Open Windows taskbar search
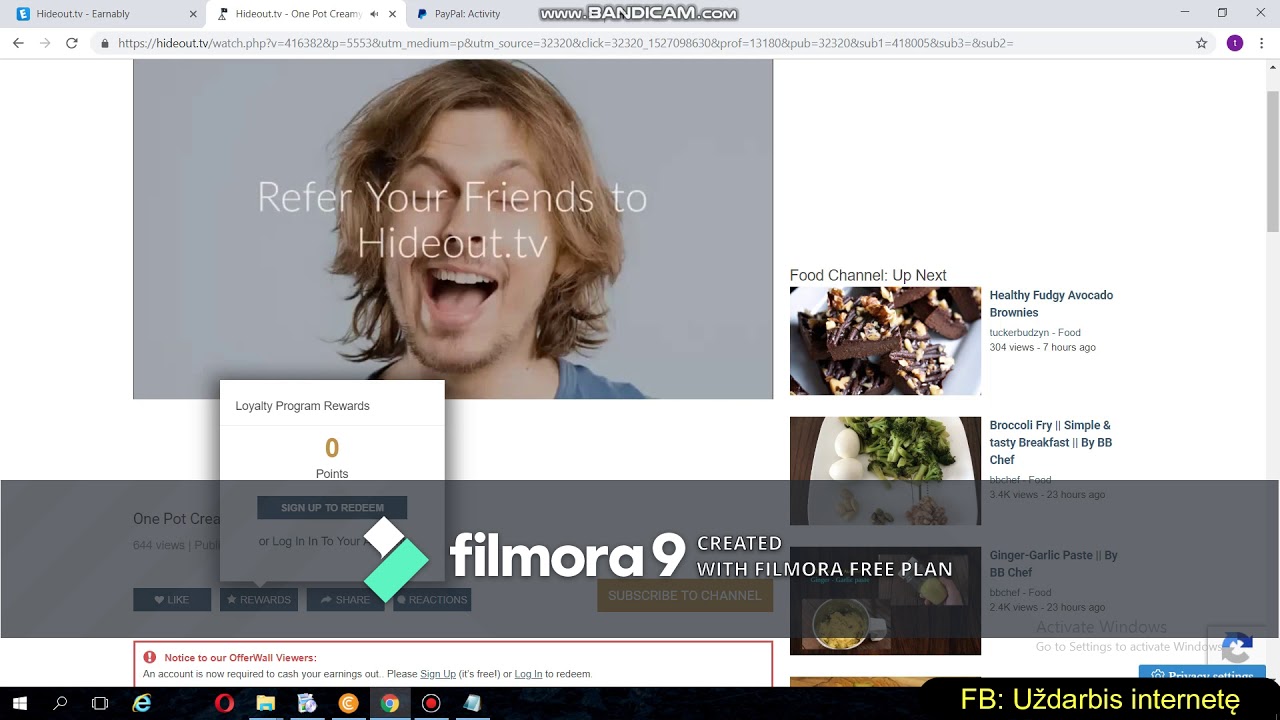This screenshot has width=1280, height=720. point(60,703)
